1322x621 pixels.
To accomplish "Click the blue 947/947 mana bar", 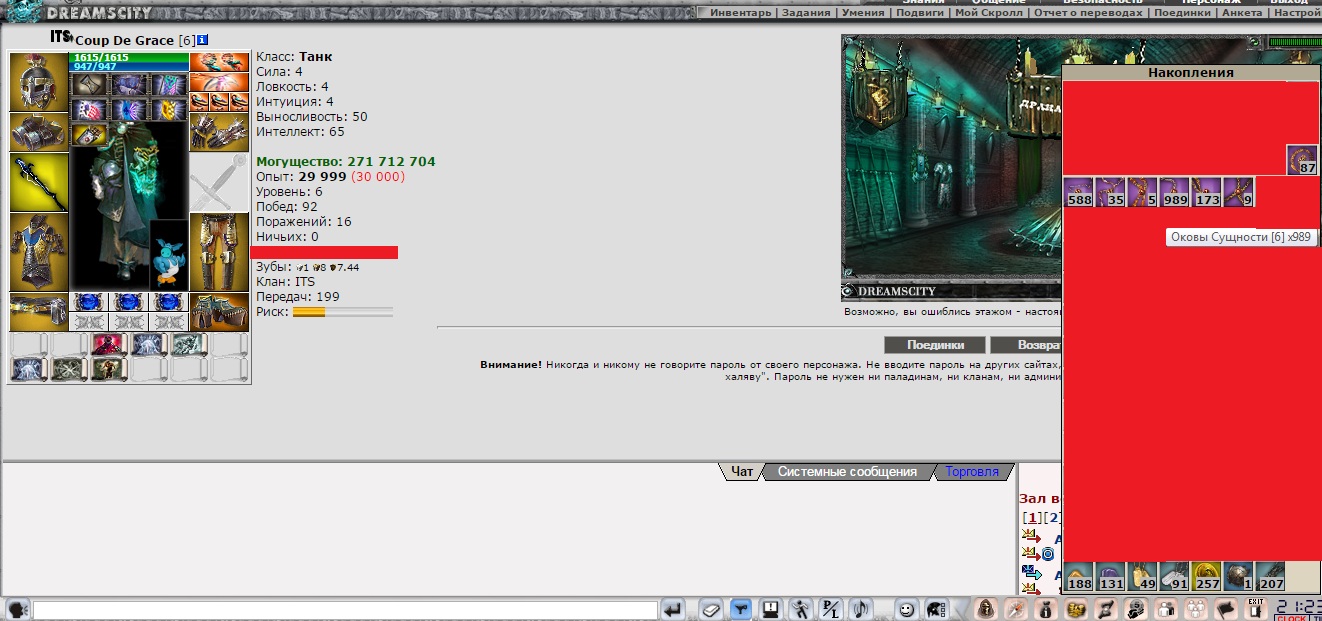I will (x=129, y=67).
